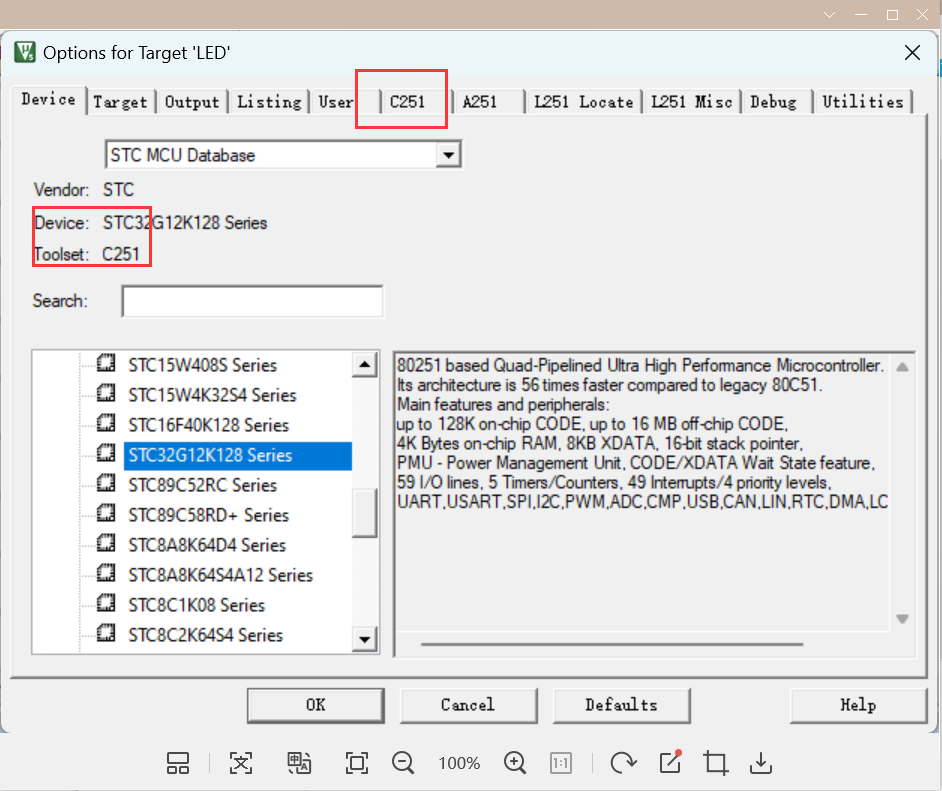Click the '59 I/O lines, 5 Timers/Counters' line

coord(614,482)
